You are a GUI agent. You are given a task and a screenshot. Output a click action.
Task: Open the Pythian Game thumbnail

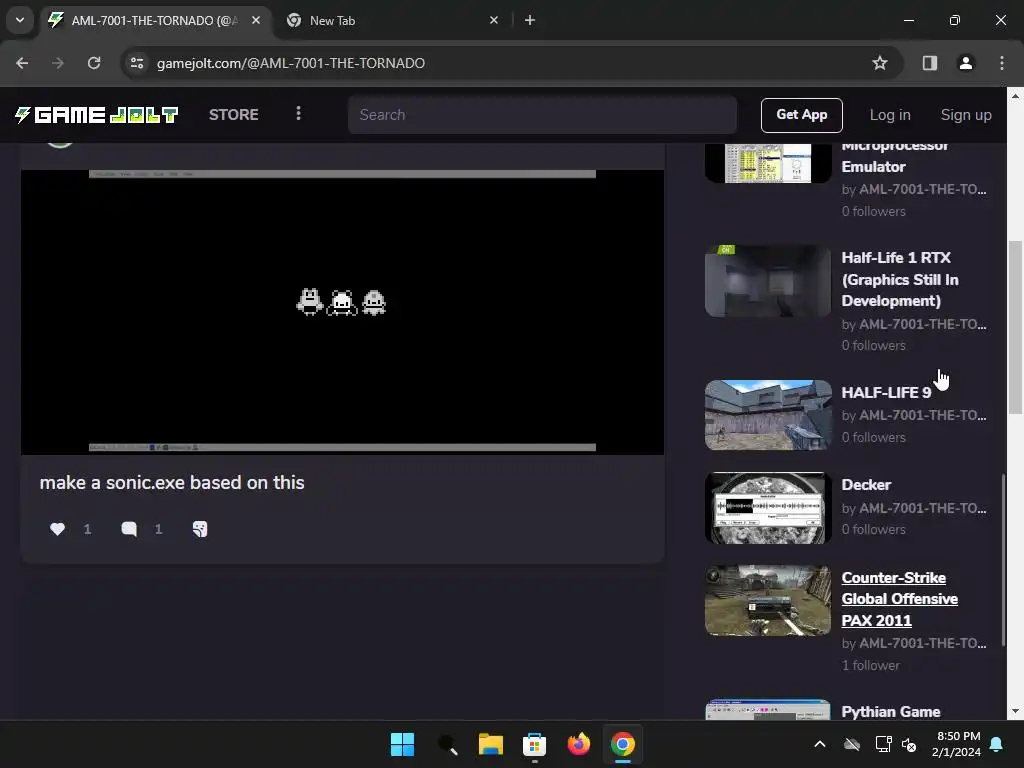768,710
